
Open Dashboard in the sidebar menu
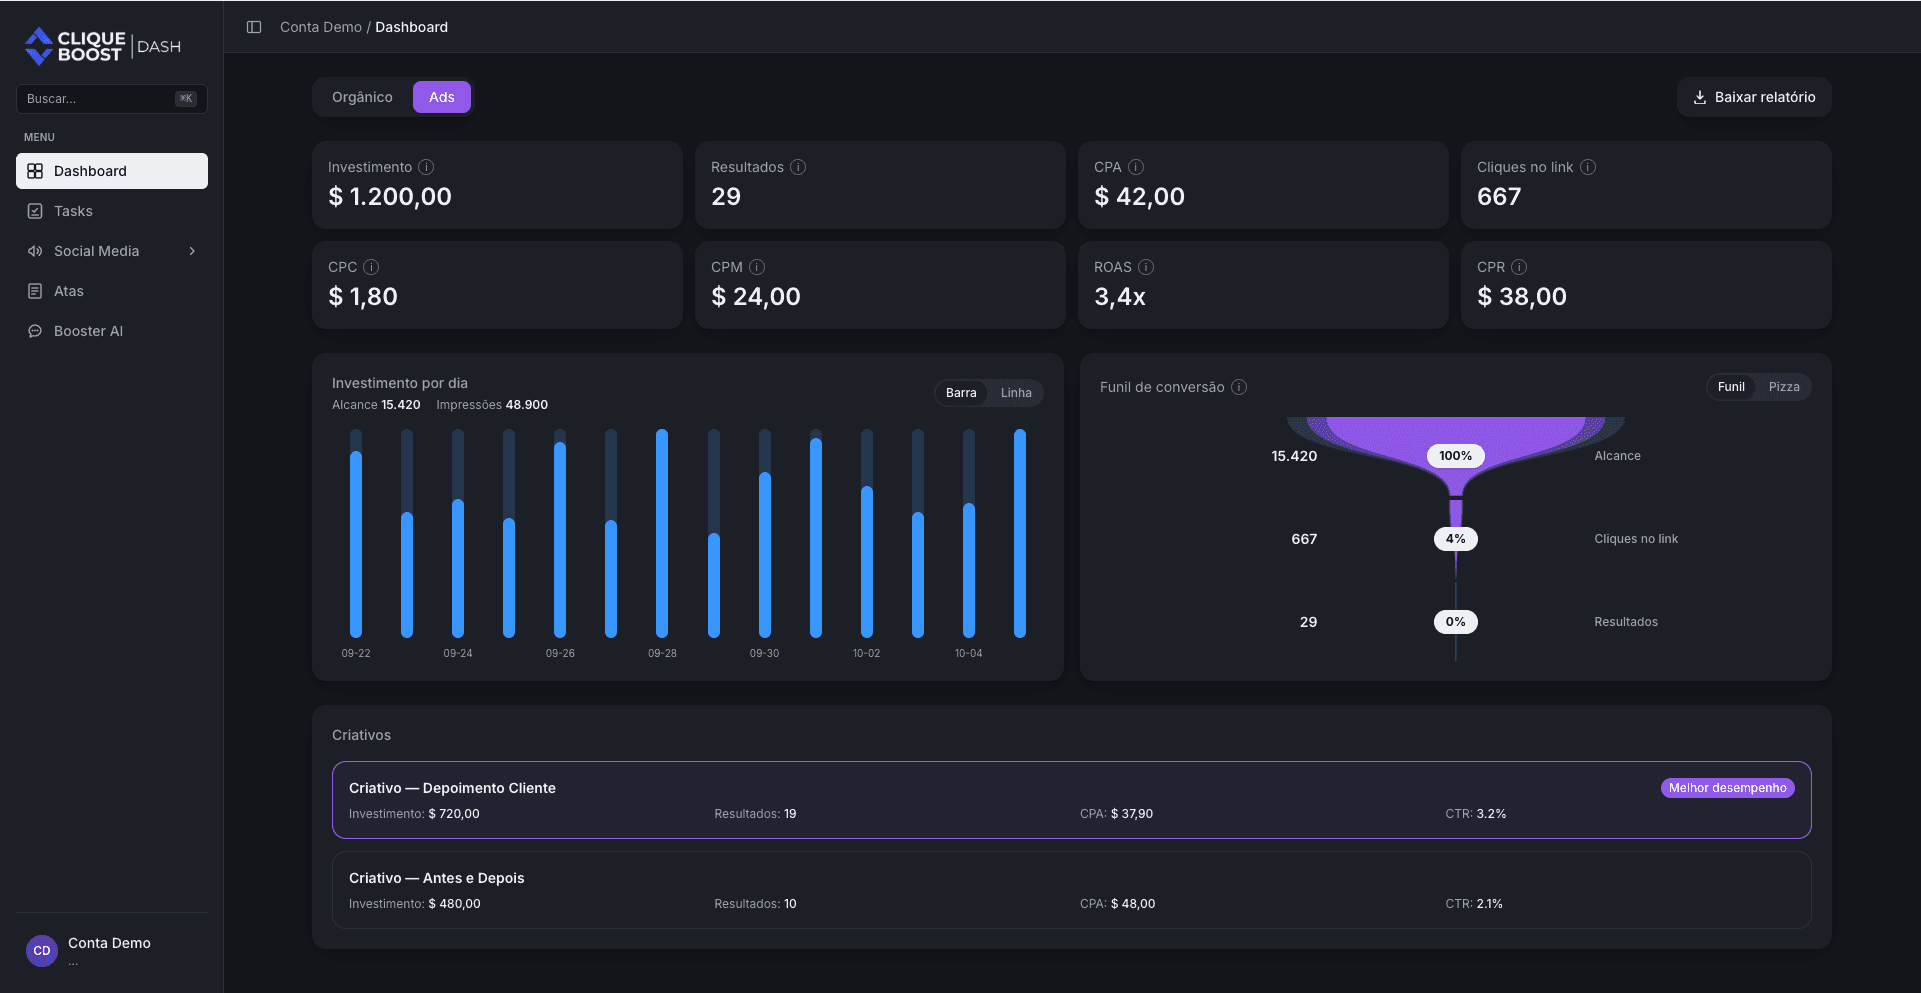point(112,171)
